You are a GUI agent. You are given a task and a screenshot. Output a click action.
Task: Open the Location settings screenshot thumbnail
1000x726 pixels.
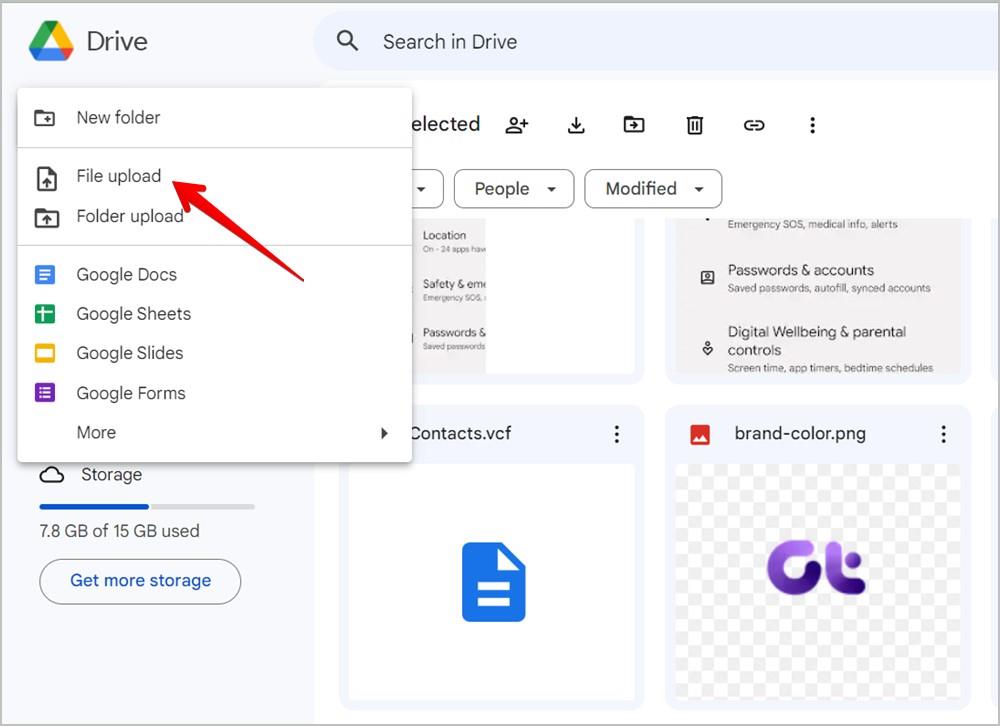(x=524, y=296)
